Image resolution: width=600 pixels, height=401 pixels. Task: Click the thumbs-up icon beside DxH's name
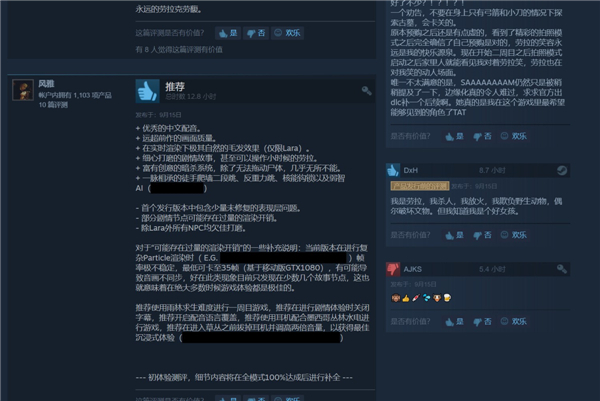click(393, 170)
